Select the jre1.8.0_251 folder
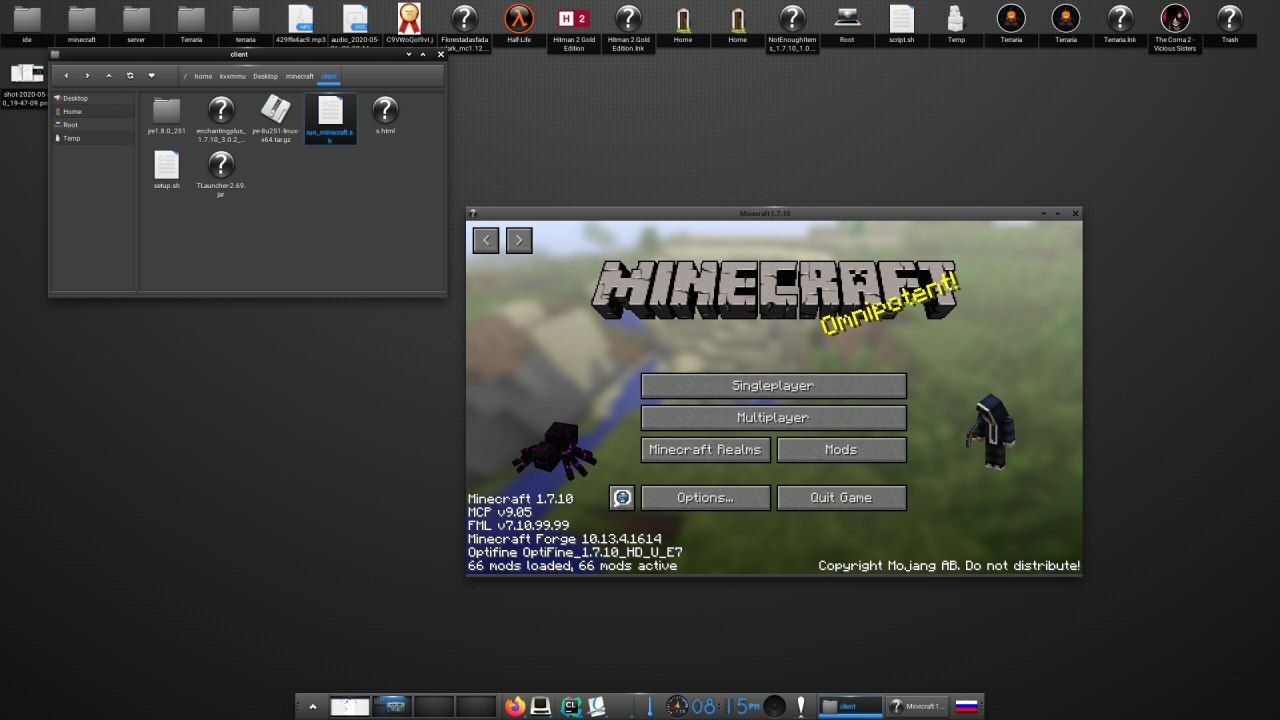 pyautogui.click(x=166, y=115)
